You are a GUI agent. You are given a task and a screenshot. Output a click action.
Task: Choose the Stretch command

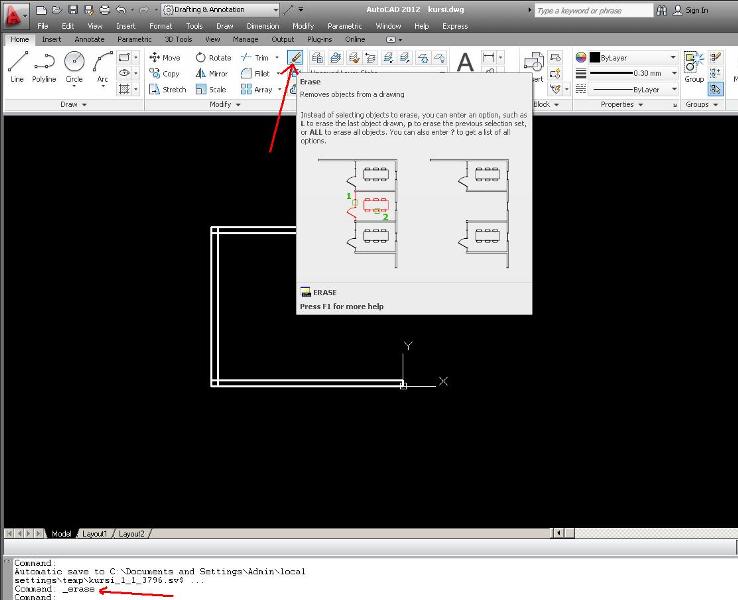click(x=168, y=89)
